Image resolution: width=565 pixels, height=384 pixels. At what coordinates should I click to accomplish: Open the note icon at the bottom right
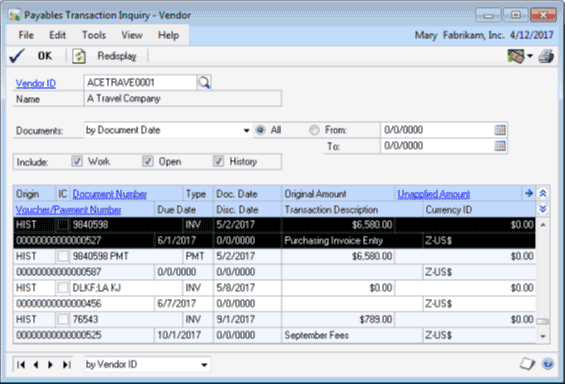pyautogui.click(x=528, y=363)
